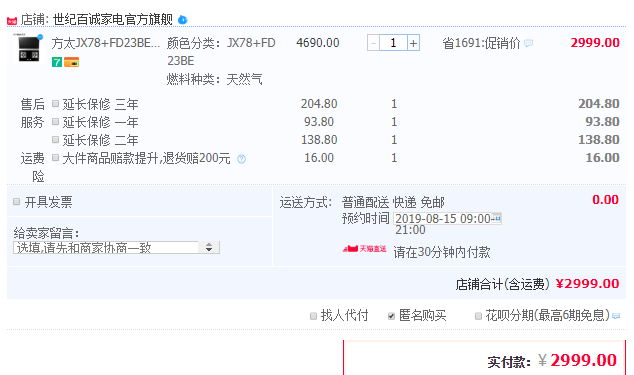
Task: Click the 天猫直送 logo
Action: [x=364, y=249]
